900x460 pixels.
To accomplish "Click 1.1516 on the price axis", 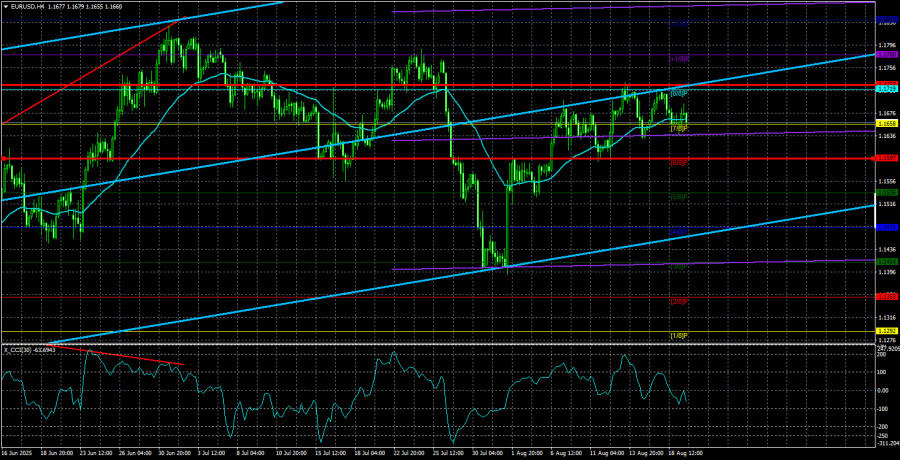I will tap(887, 204).
